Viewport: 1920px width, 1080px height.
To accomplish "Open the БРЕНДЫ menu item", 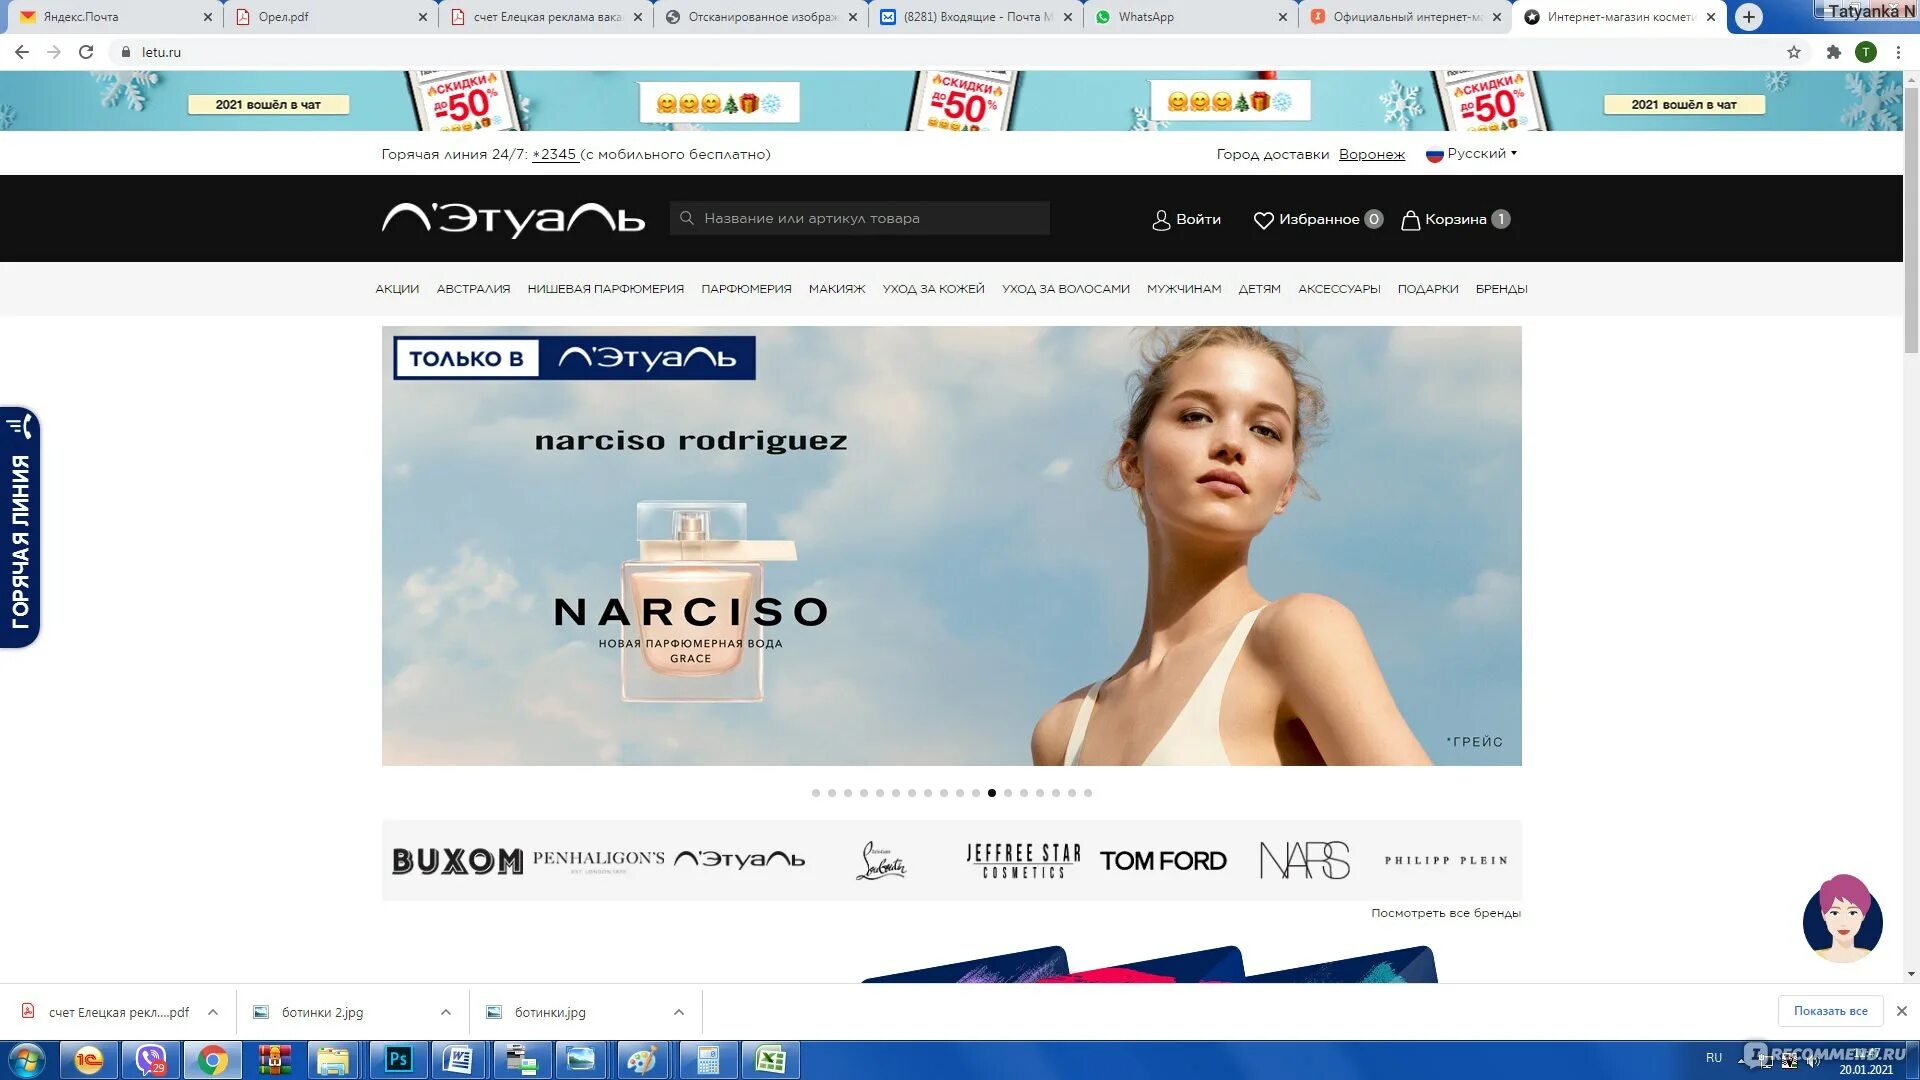I will coord(1501,289).
